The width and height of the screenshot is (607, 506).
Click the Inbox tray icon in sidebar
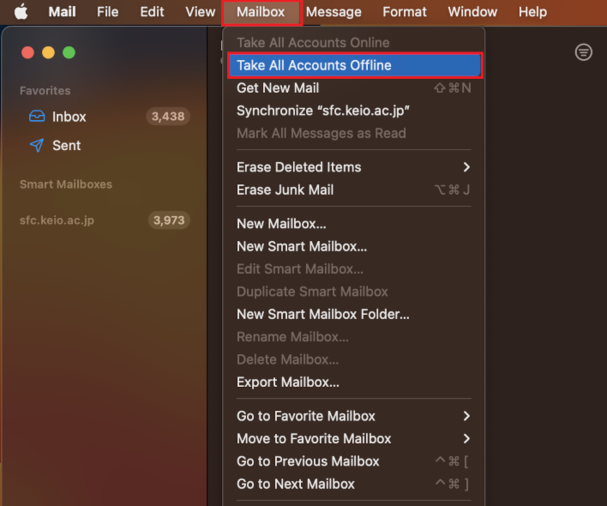[x=37, y=117]
